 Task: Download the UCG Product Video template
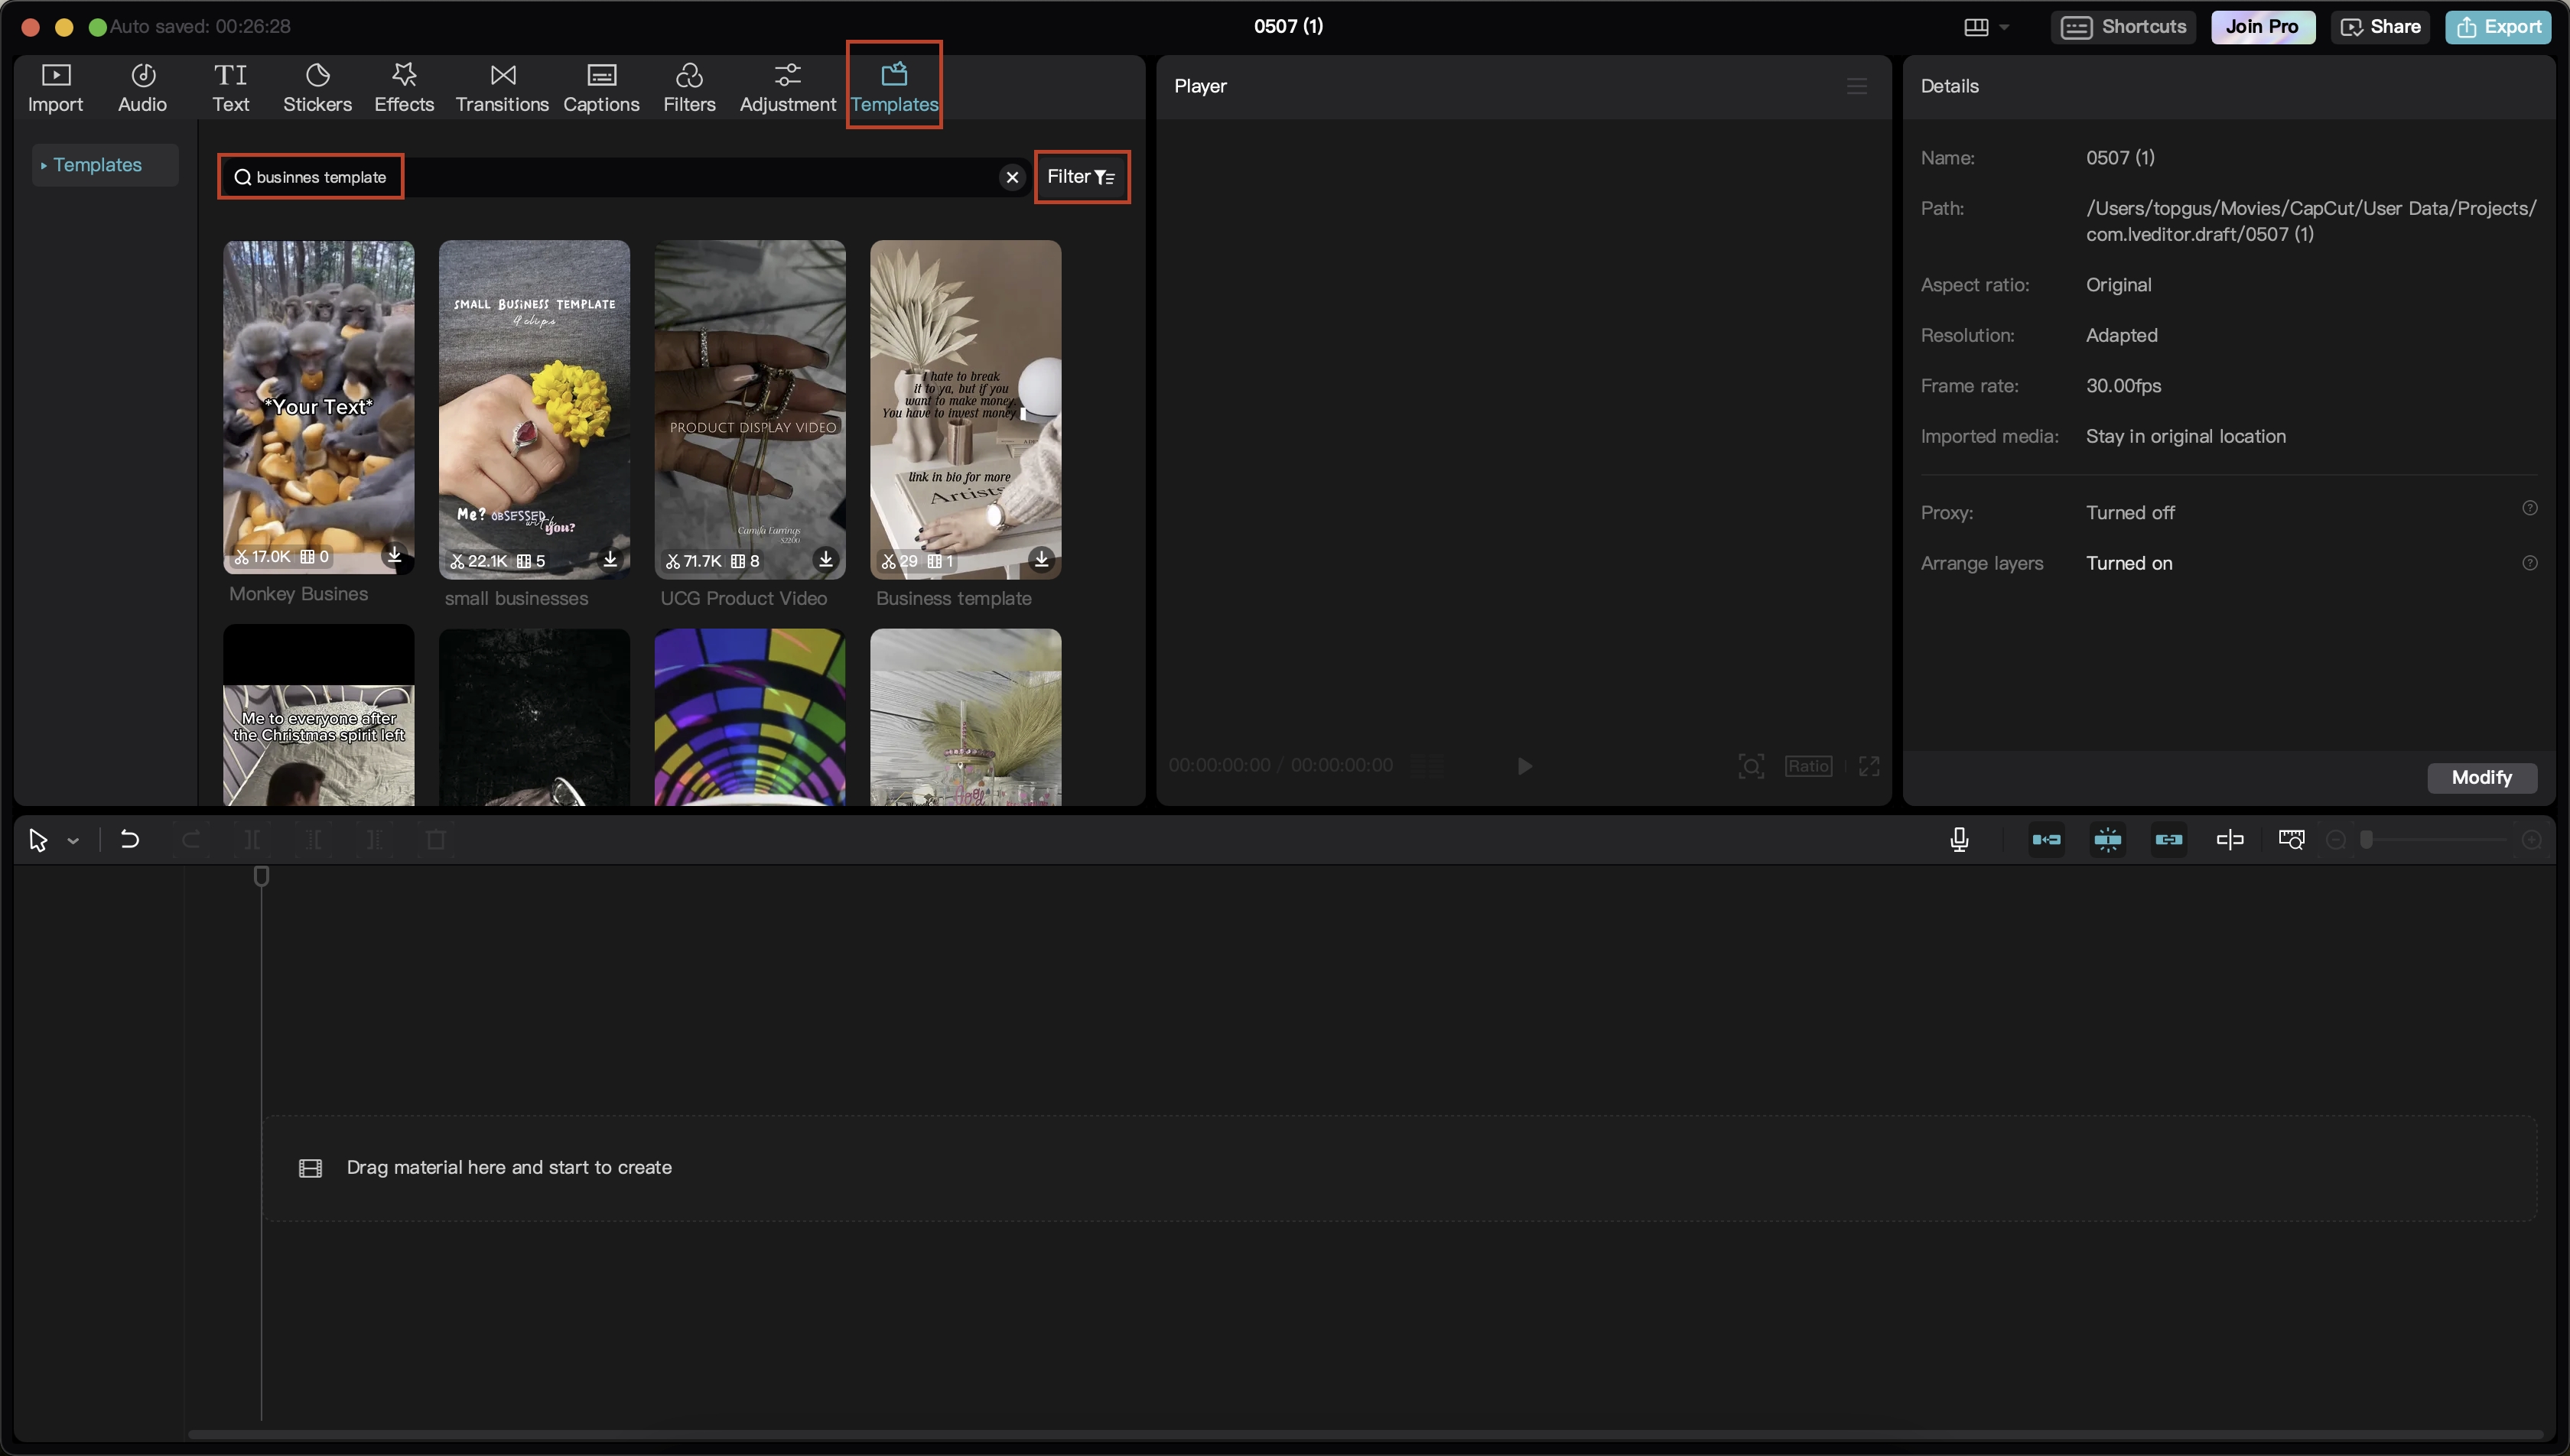826,559
